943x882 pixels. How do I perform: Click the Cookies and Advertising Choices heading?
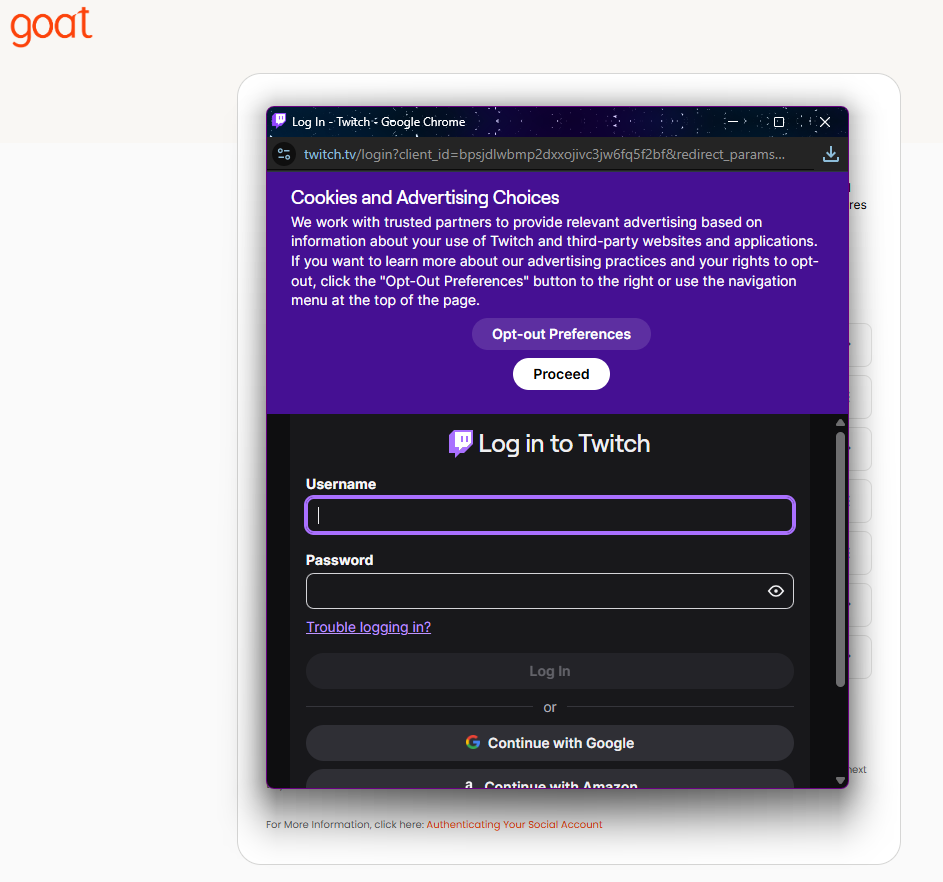point(425,197)
